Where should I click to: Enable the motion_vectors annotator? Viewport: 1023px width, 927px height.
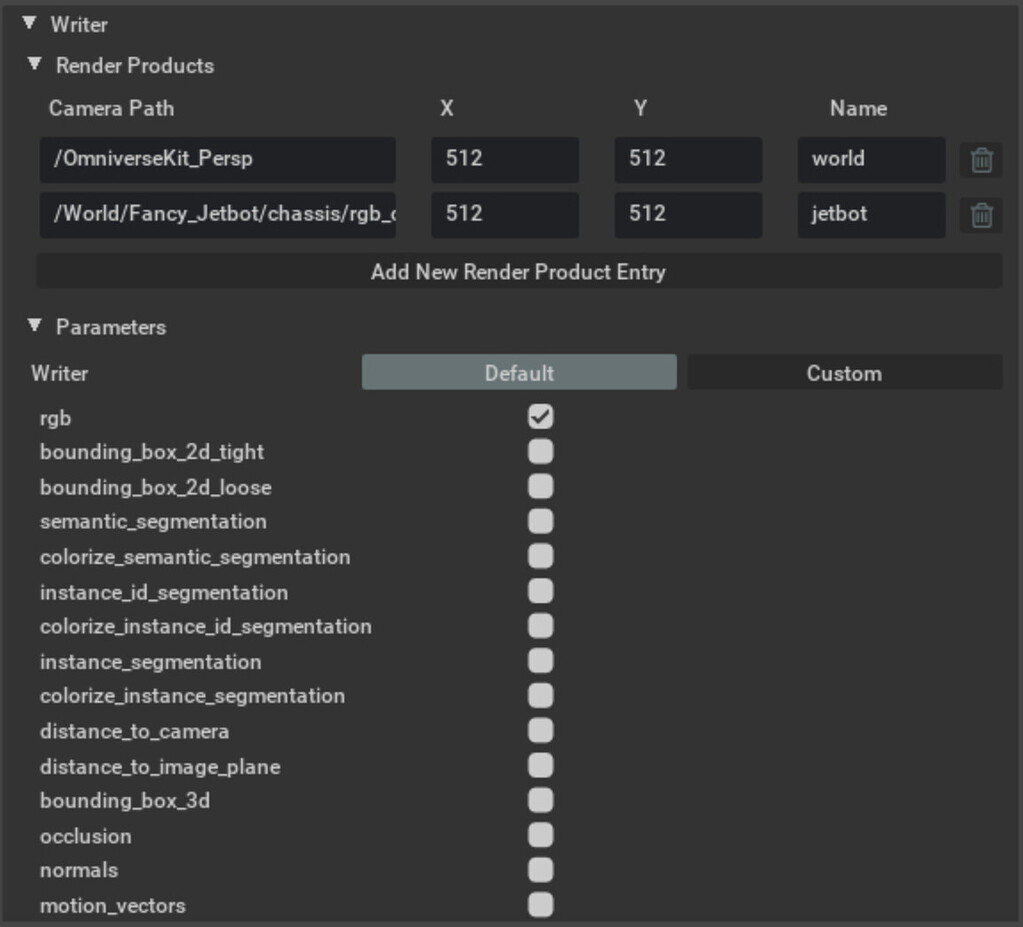tap(540, 904)
